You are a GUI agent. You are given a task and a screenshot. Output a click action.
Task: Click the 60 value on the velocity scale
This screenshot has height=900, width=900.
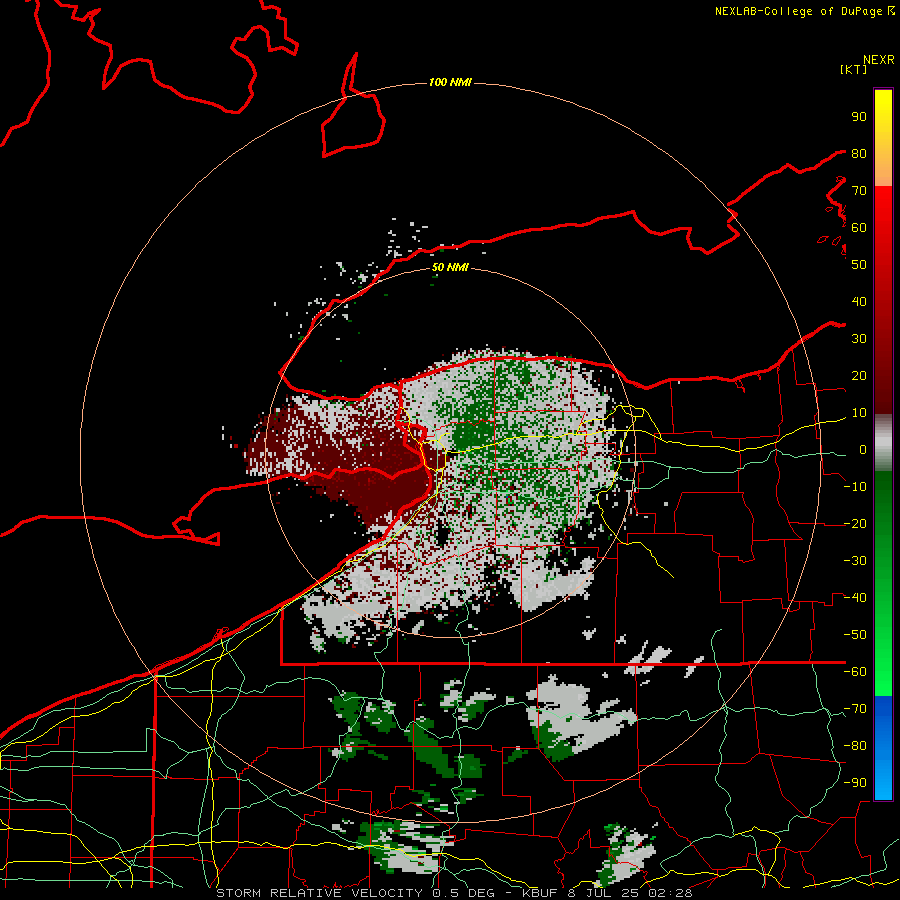pyautogui.click(x=859, y=228)
